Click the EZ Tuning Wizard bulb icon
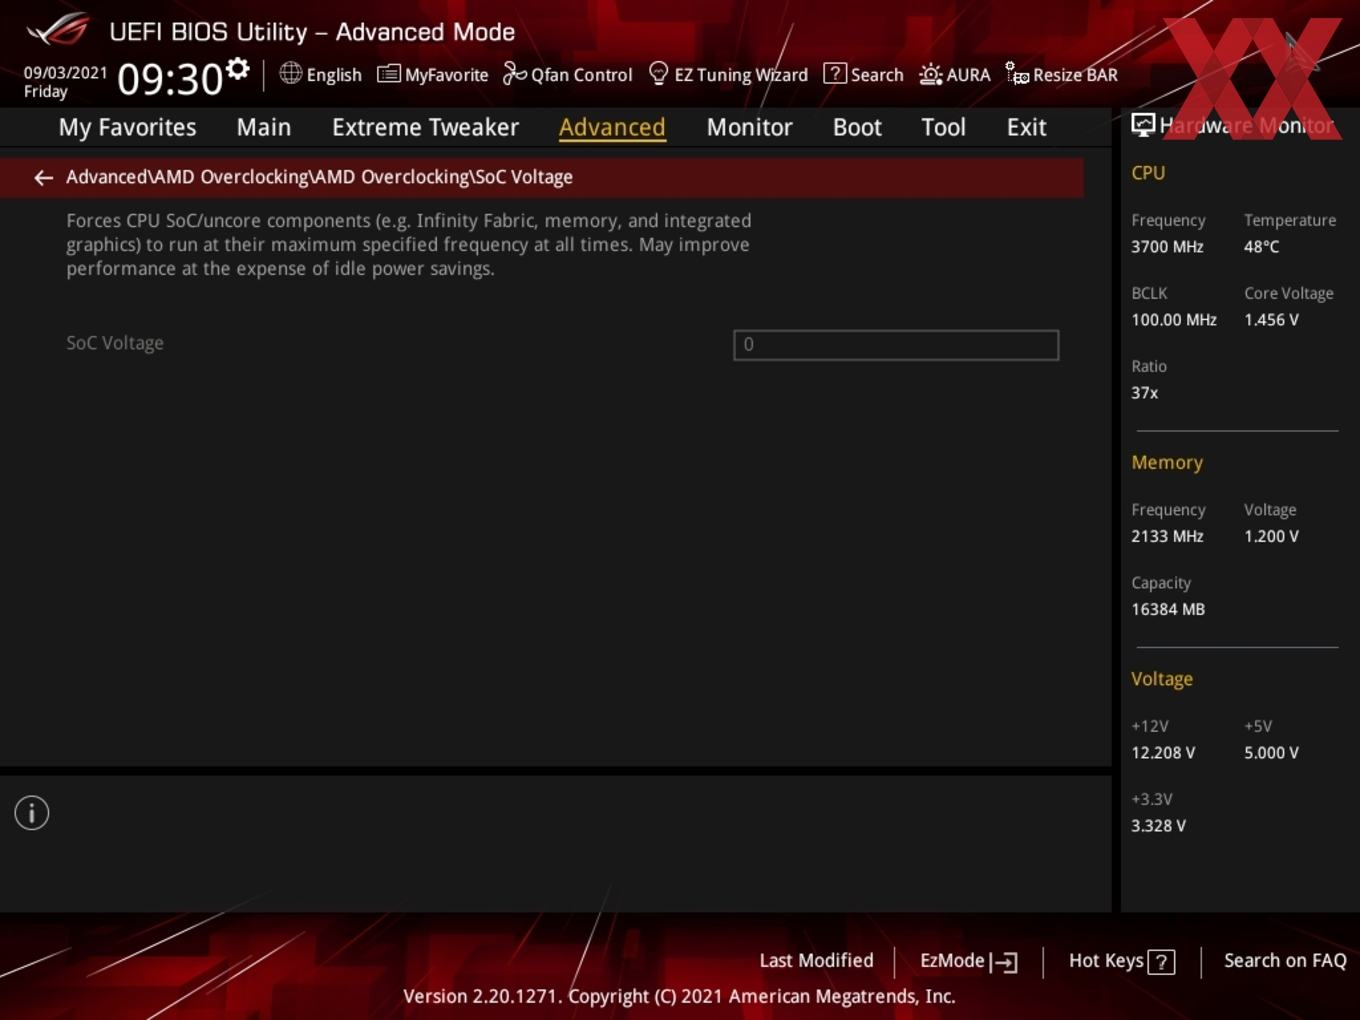This screenshot has height=1020, width=1360. [x=658, y=74]
